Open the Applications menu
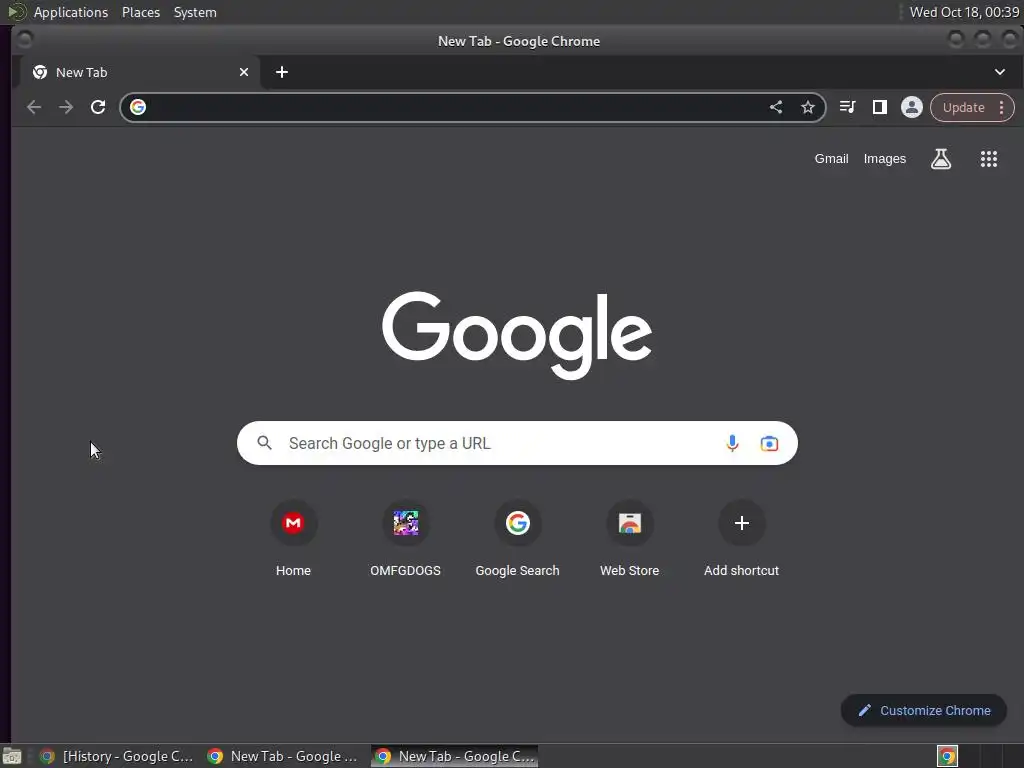 (x=71, y=12)
